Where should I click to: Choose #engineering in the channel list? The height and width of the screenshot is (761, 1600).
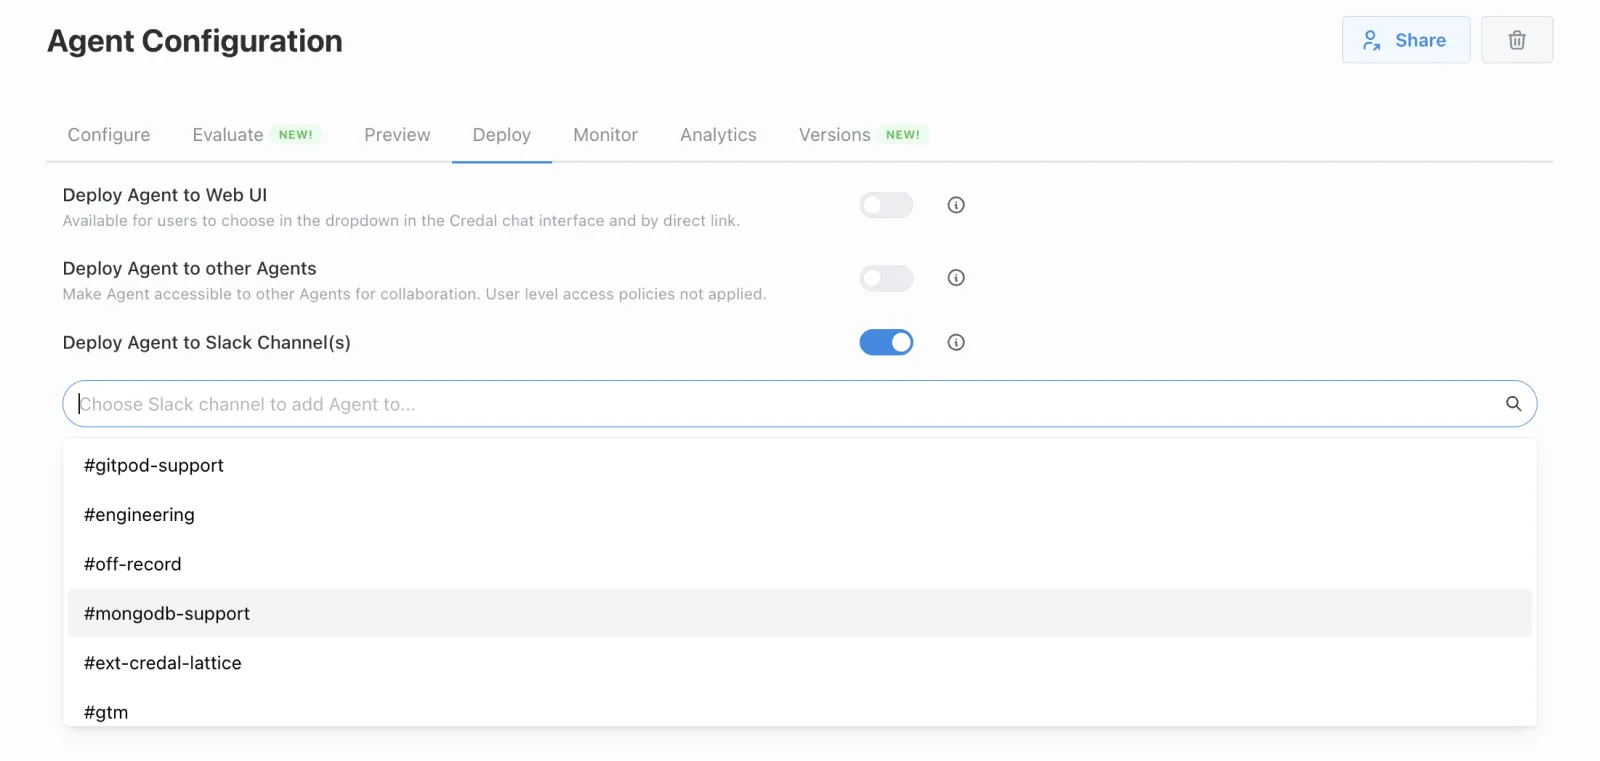click(x=139, y=515)
